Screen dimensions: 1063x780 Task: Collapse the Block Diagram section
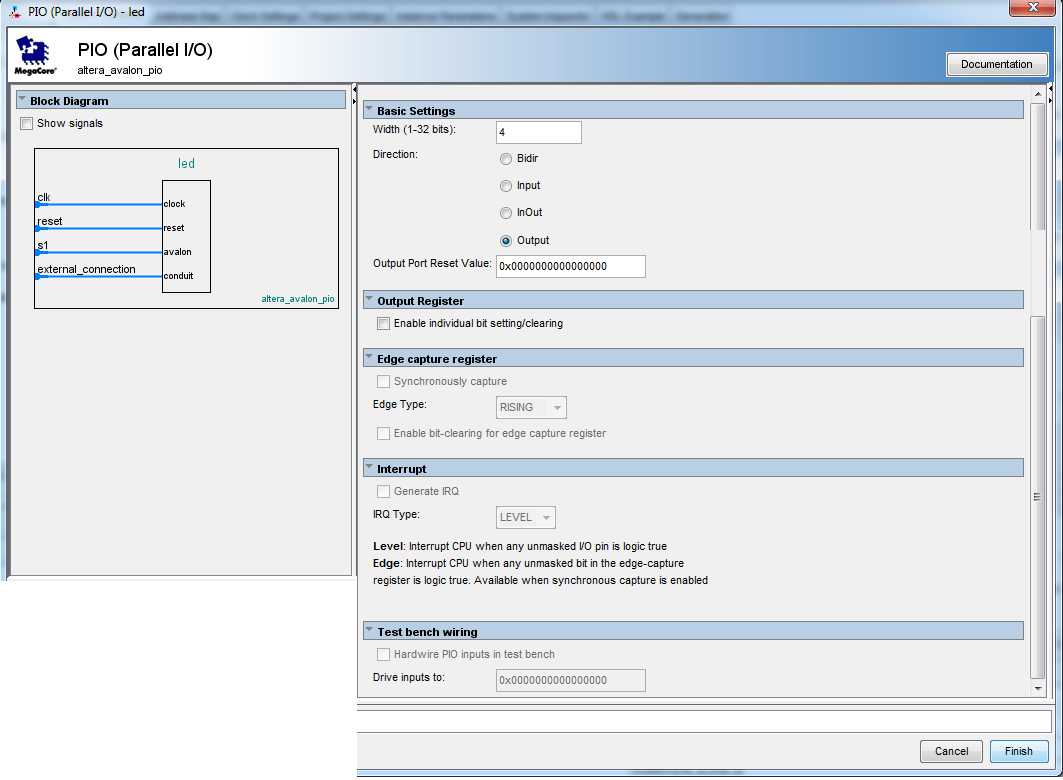[x=22, y=100]
